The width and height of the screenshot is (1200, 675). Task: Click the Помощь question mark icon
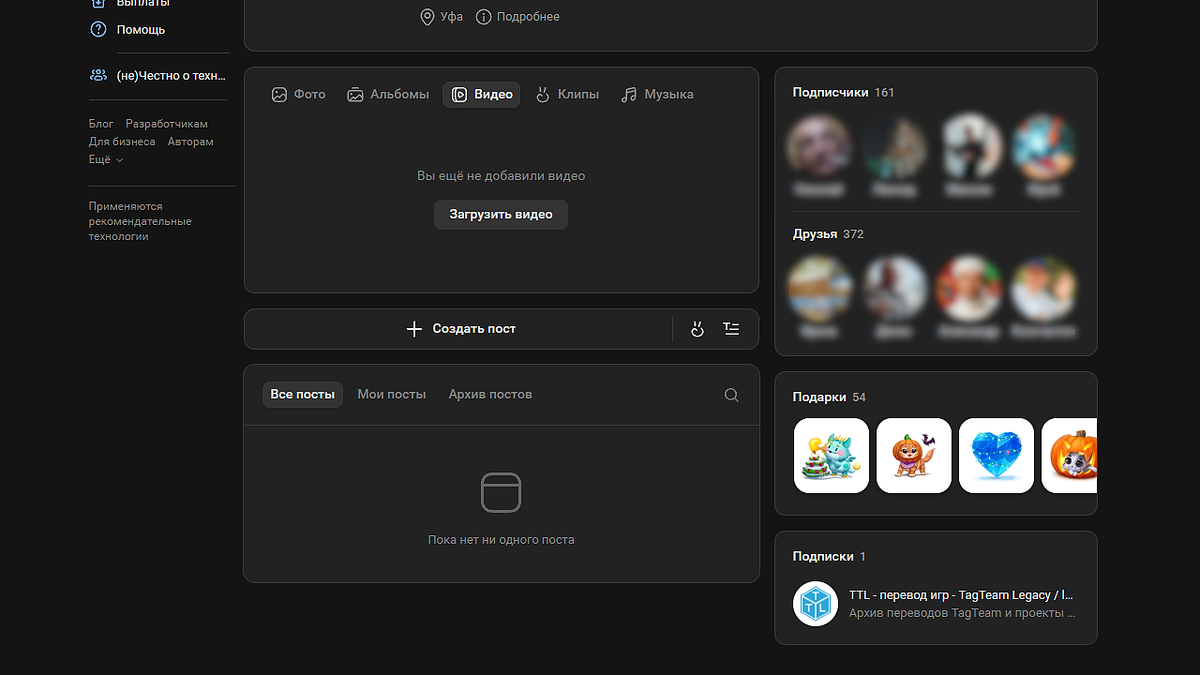coord(98,30)
